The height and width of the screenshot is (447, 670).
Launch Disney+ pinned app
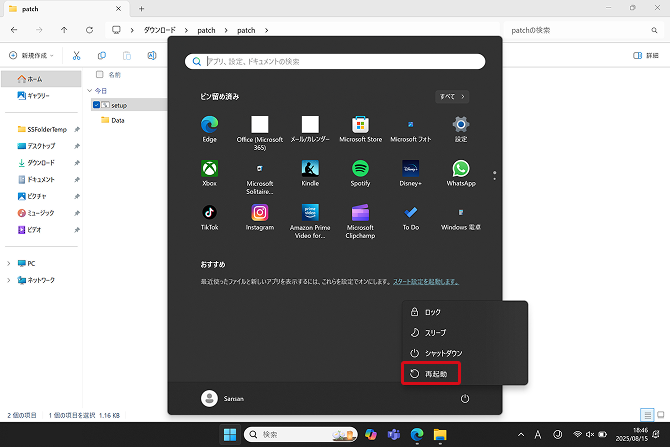coord(411,173)
